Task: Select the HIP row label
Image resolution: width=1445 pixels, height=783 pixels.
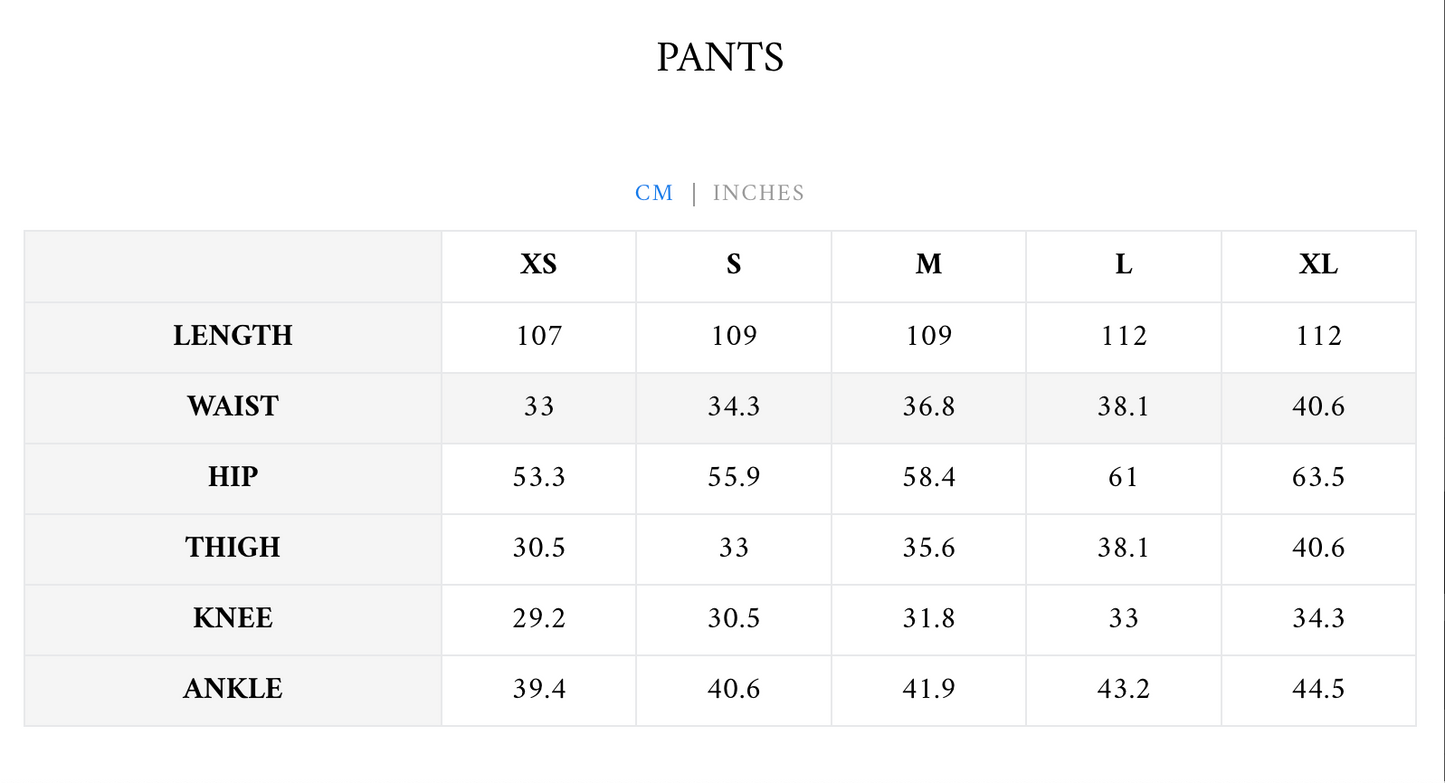Action: [x=233, y=477]
